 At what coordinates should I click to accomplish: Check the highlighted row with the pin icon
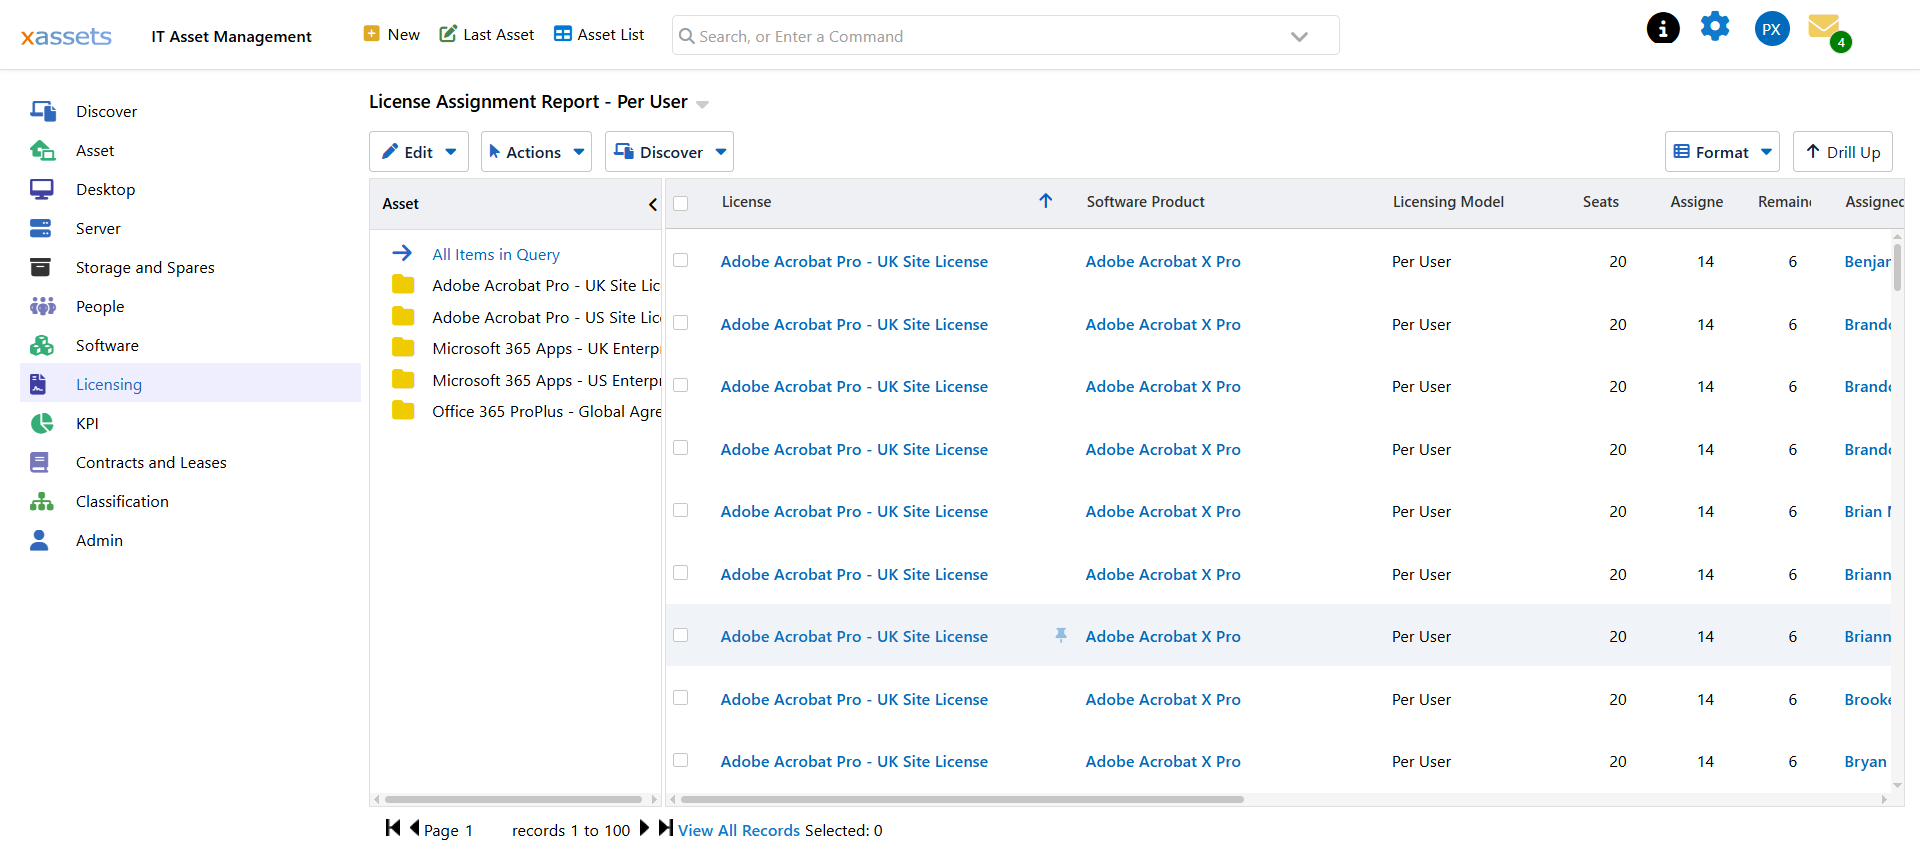click(681, 635)
